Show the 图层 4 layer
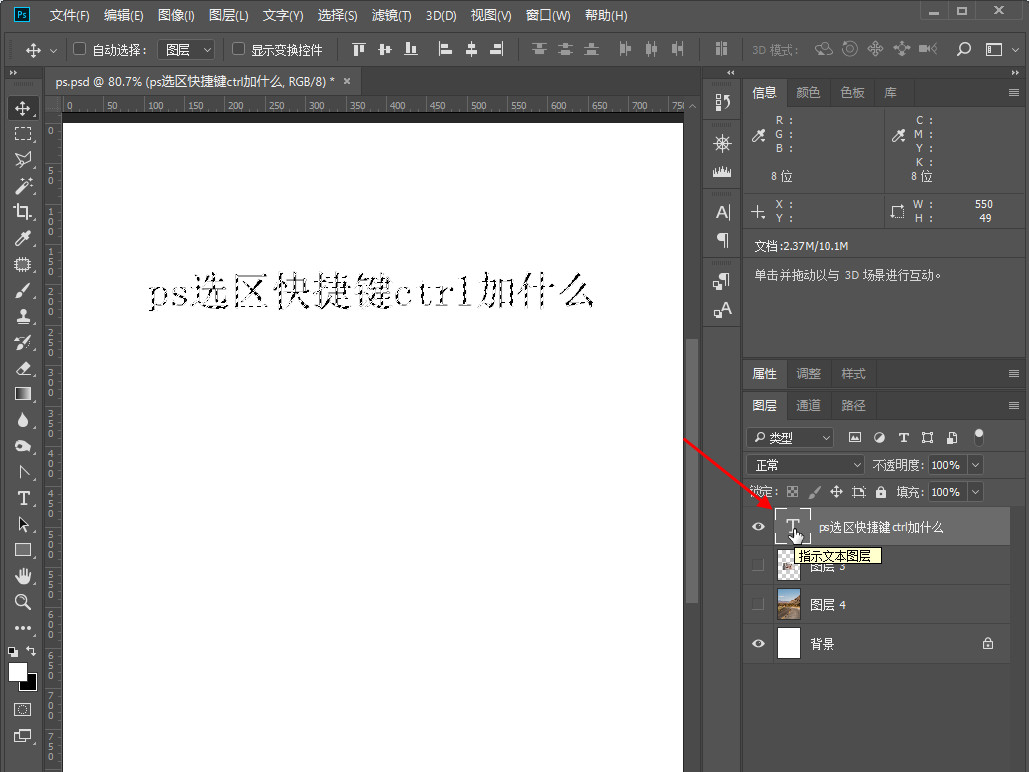The width and height of the screenshot is (1029, 772). coord(758,604)
